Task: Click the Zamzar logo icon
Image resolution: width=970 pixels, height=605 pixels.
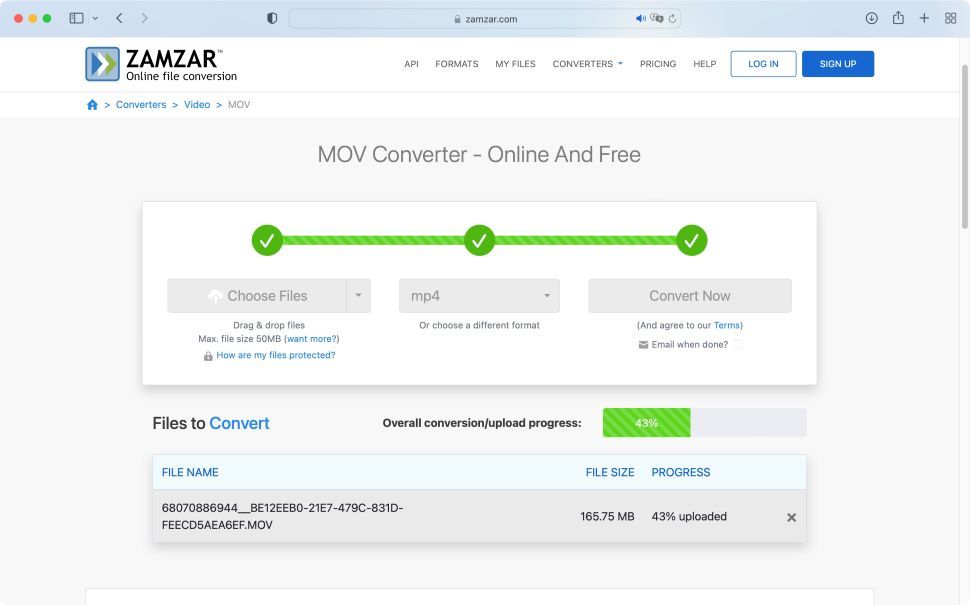Action: pyautogui.click(x=101, y=63)
